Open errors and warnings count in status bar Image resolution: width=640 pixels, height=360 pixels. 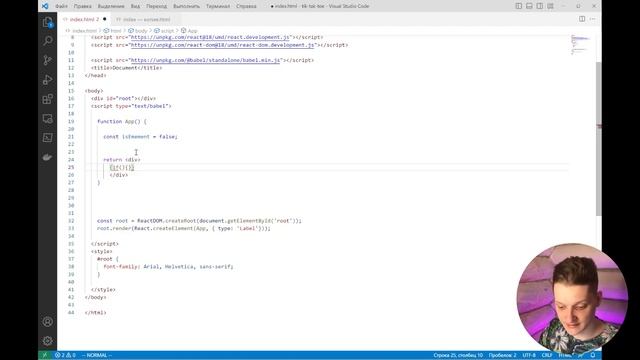(65, 355)
